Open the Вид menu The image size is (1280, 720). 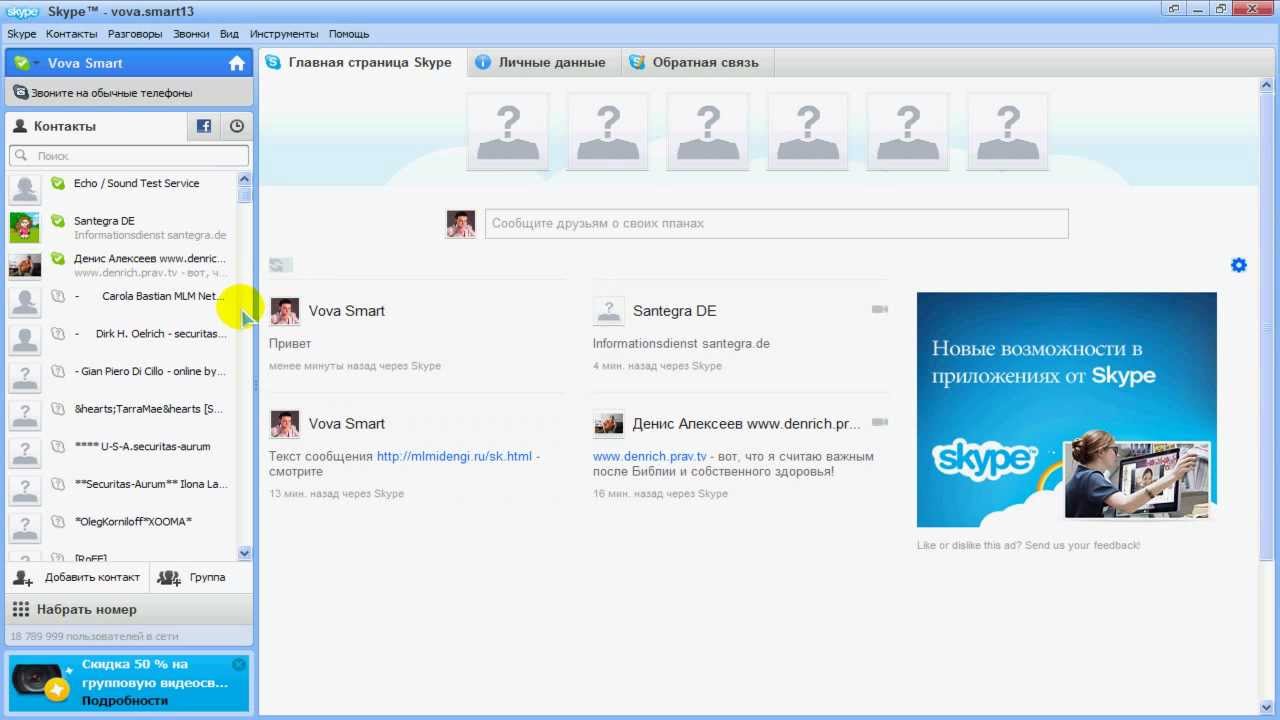tap(229, 34)
